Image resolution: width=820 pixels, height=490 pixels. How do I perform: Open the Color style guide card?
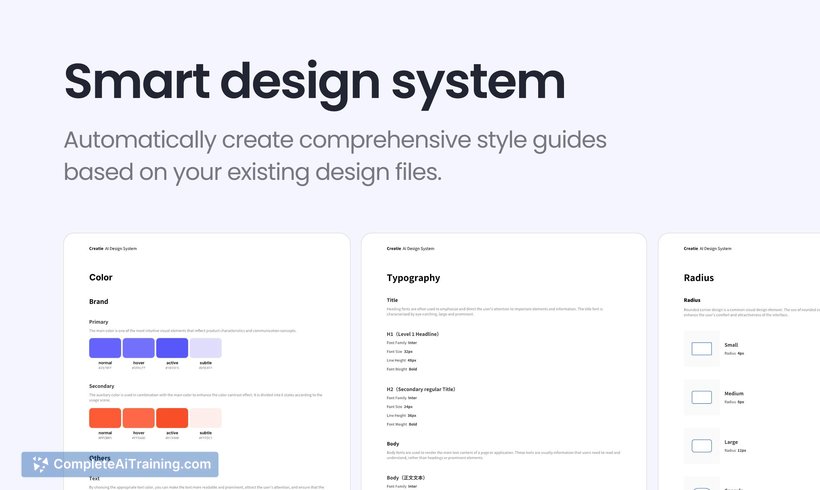(x=207, y=362)
